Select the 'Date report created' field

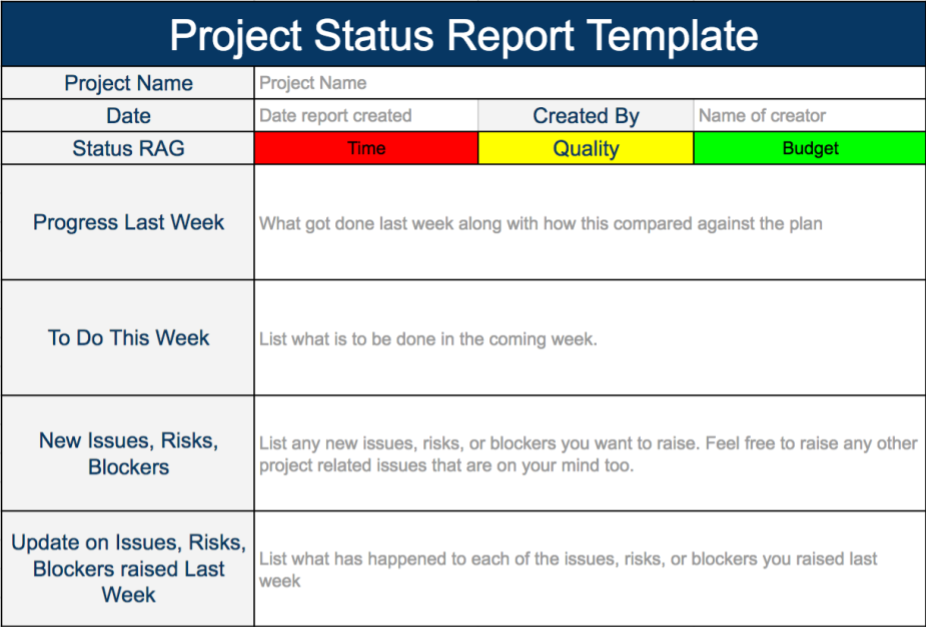click(x=366, y=116)
